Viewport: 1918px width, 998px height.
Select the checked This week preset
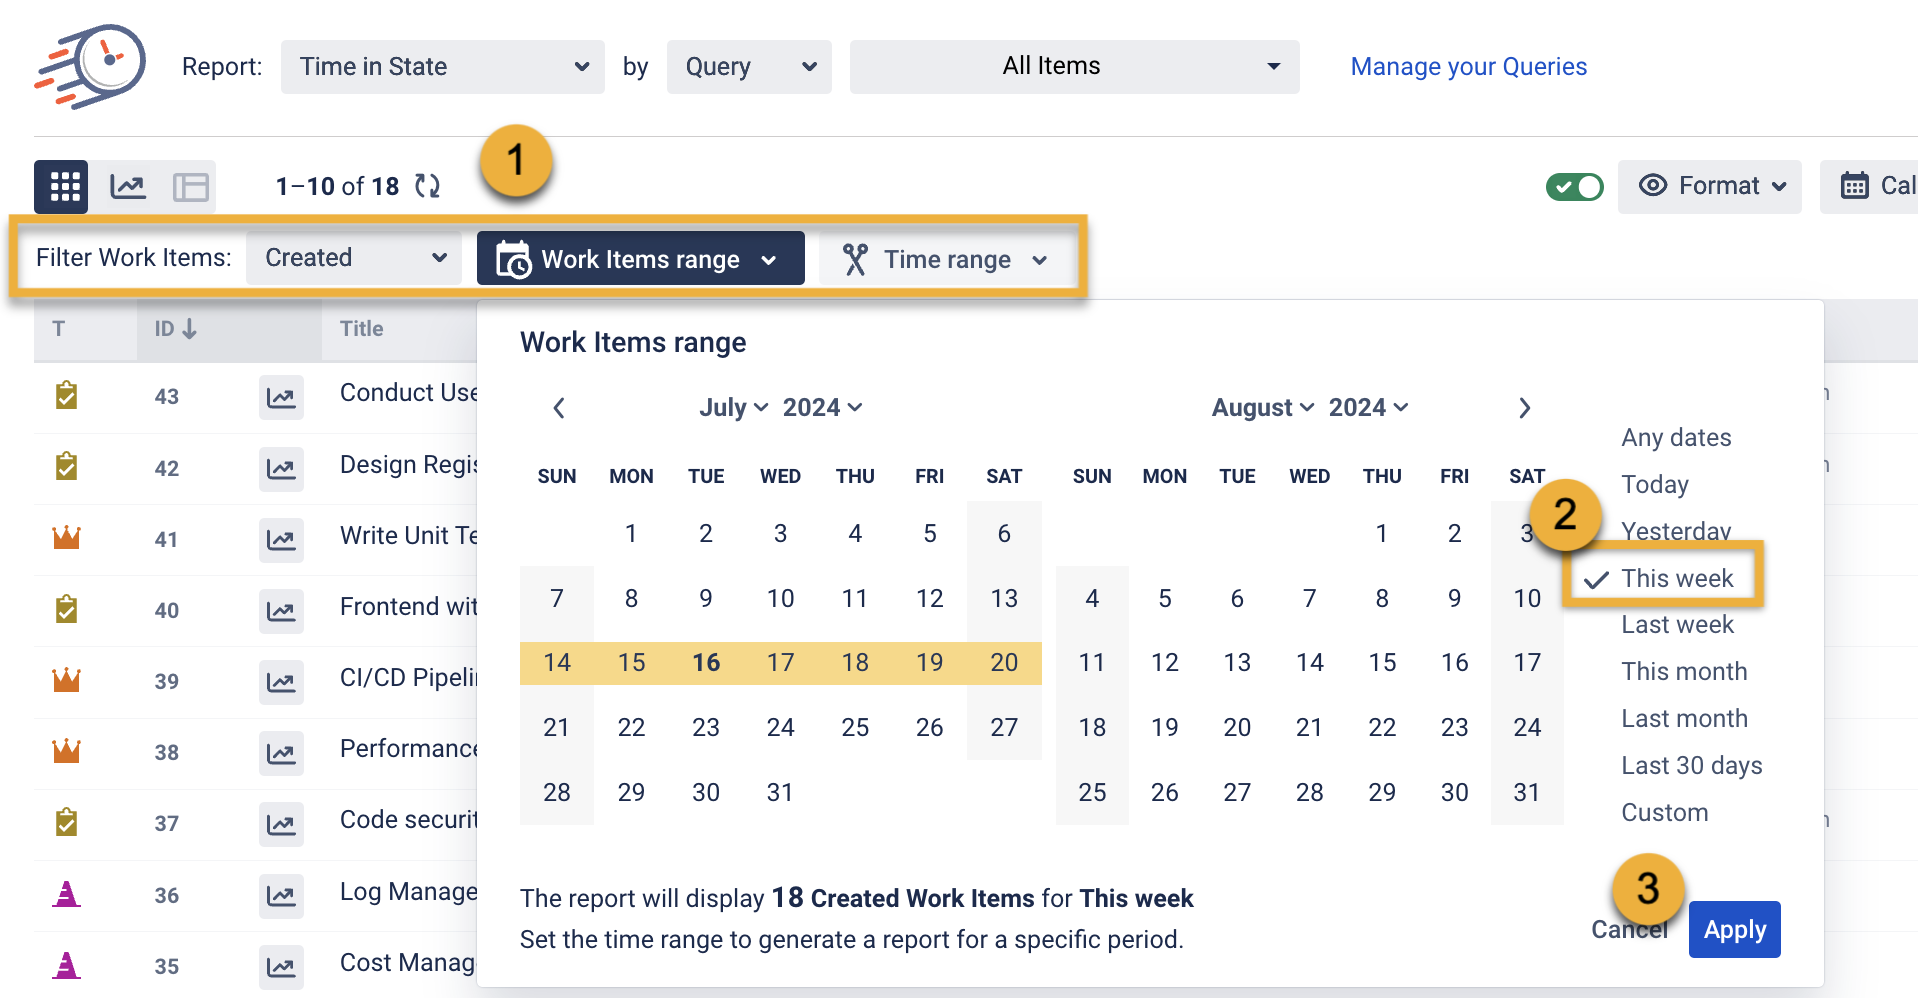(x=1676, y=579)
